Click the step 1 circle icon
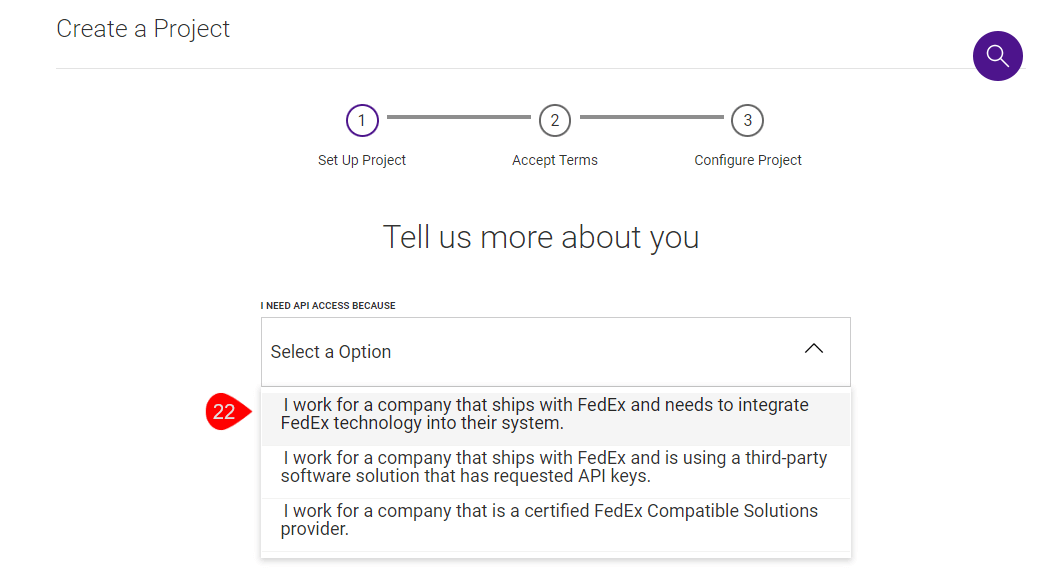This screenshot has width=1050, height=587. [362, 121]
